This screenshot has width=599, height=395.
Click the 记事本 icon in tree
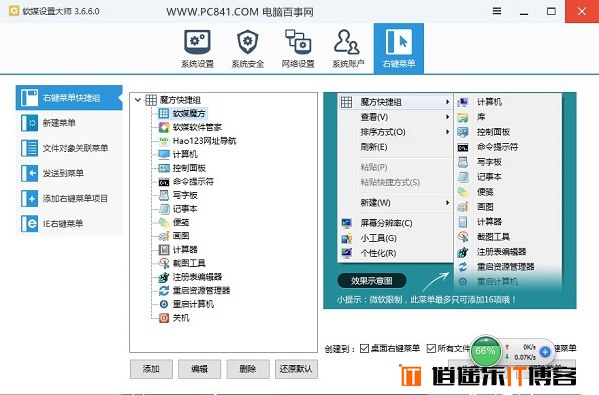(164, 209)
